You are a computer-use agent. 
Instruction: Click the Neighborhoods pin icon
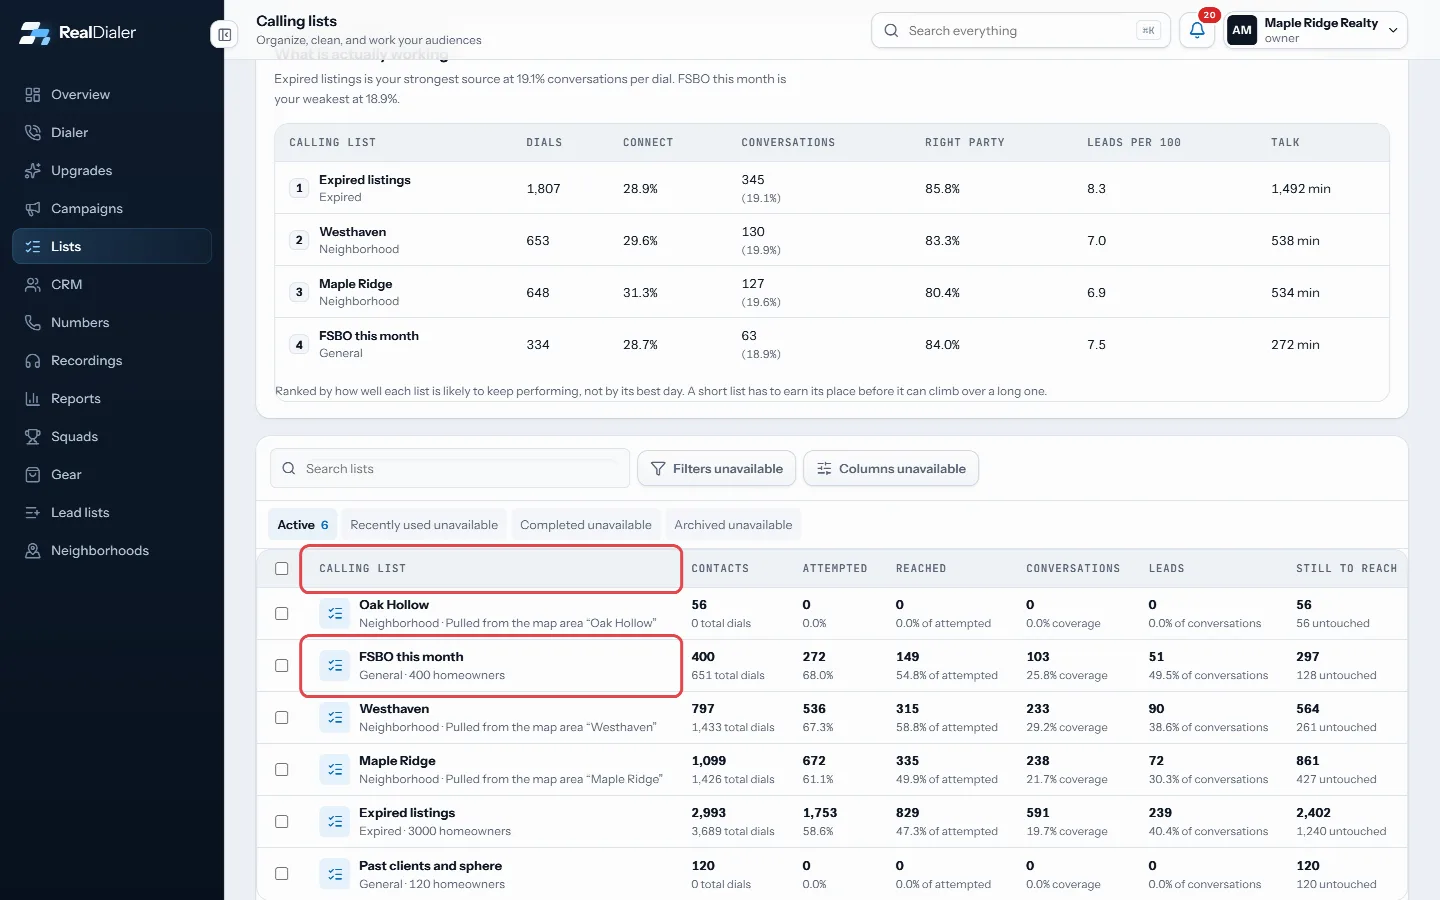[33, 551]
